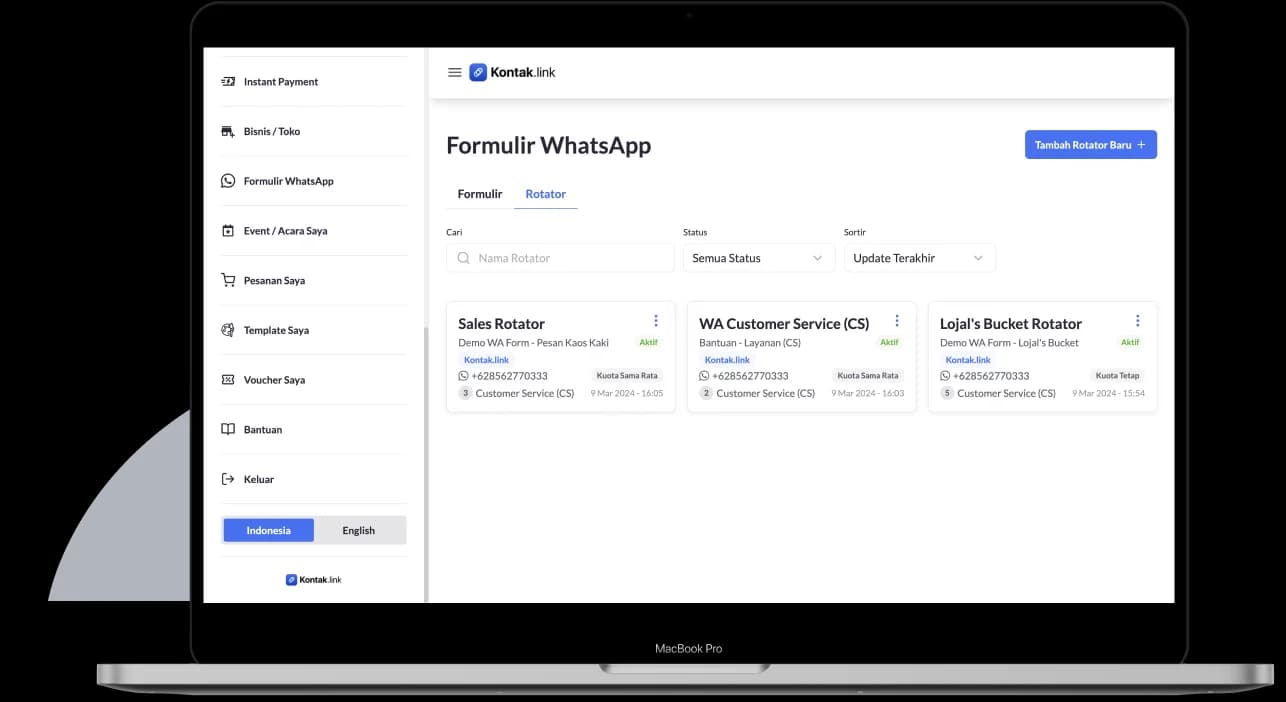Screen dimensions: 1286x702
Task: Open the WA Customer Service (CS) card title
Action: [x=784, y=324]
